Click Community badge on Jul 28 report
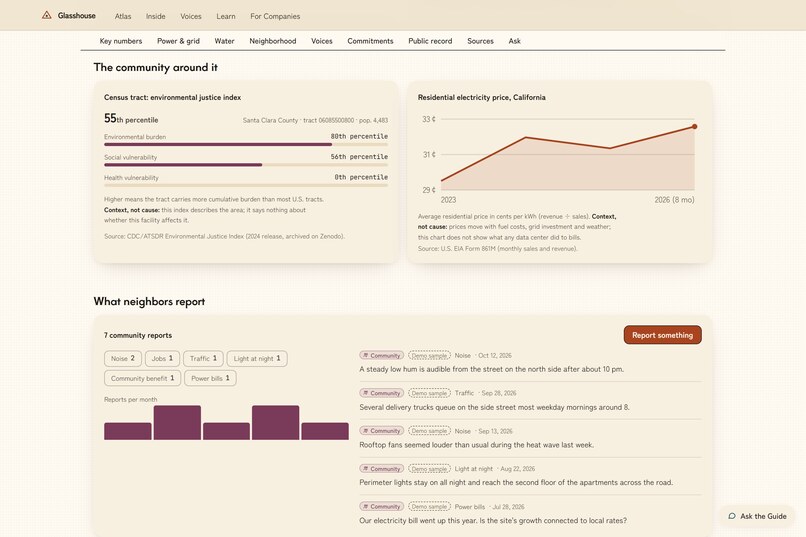 (x=381, y=506)
